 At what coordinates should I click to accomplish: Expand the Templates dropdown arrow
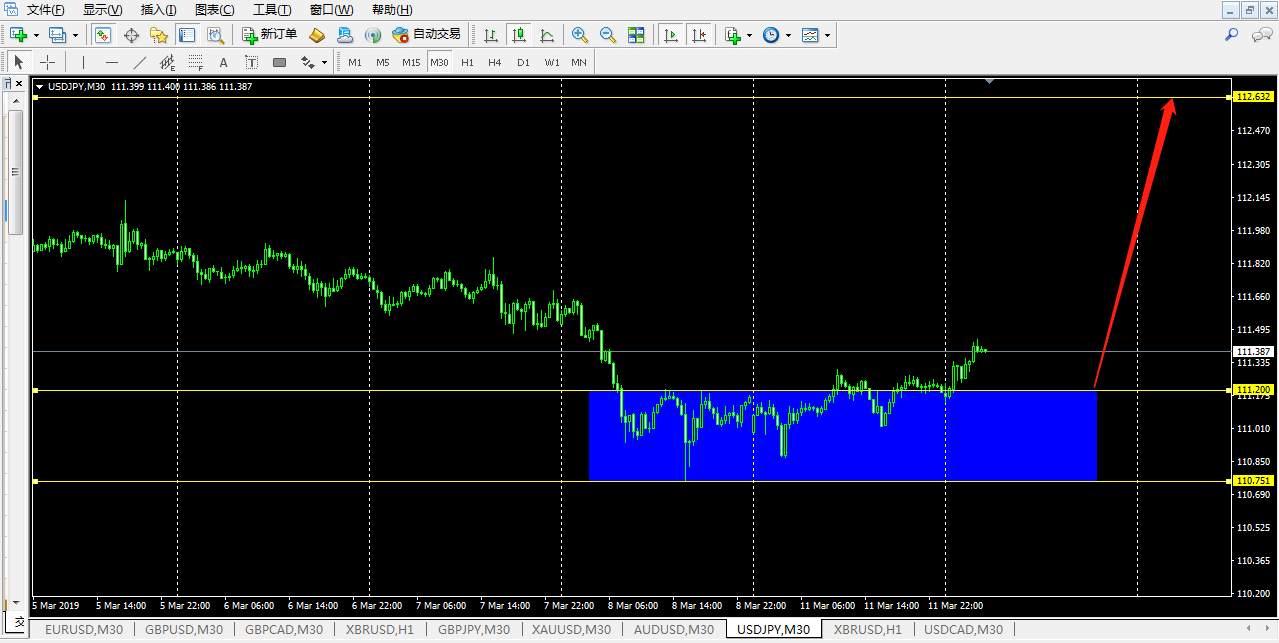click(x=827, y=35)
